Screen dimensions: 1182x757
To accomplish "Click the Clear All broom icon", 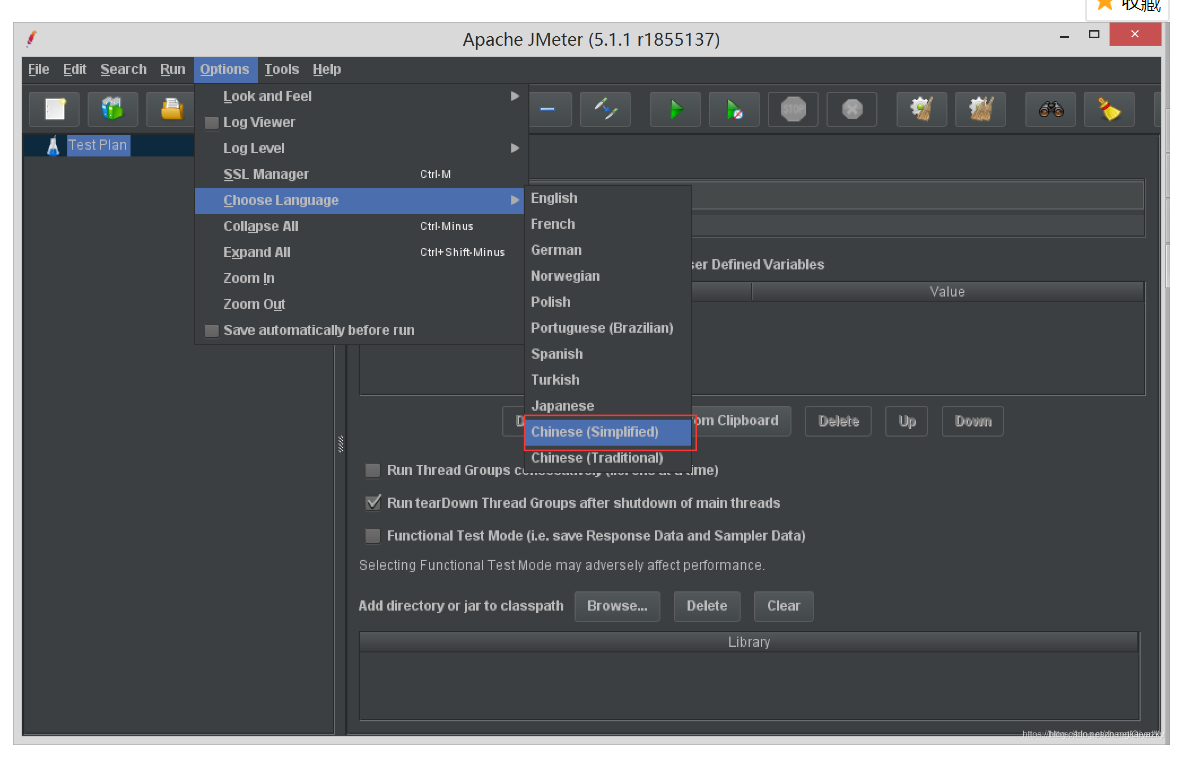I will [981, 109].
